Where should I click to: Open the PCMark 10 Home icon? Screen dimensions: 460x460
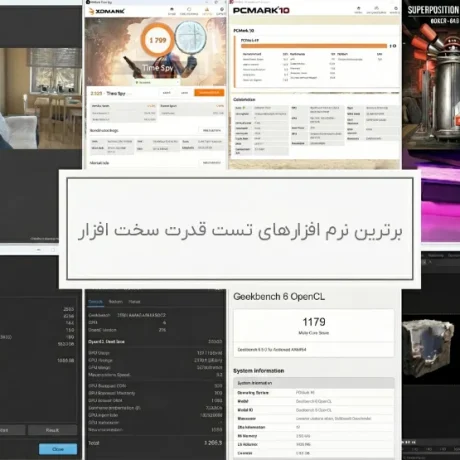(x=358, y=10)
